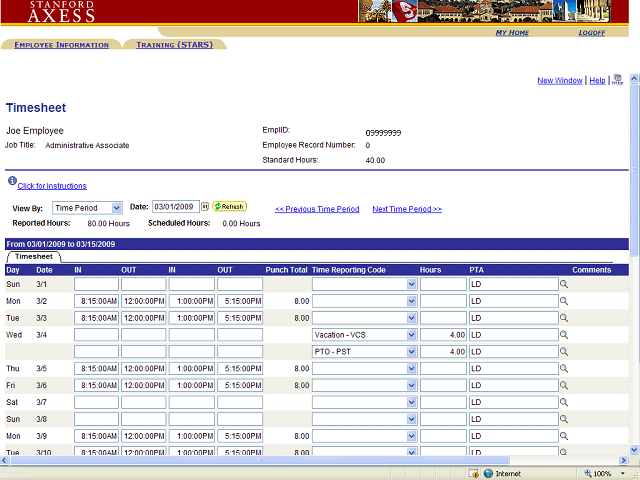This screenshot has height=480, width=640.
Task: Click the http icon next to Help
Action: [x=617, y=80]
